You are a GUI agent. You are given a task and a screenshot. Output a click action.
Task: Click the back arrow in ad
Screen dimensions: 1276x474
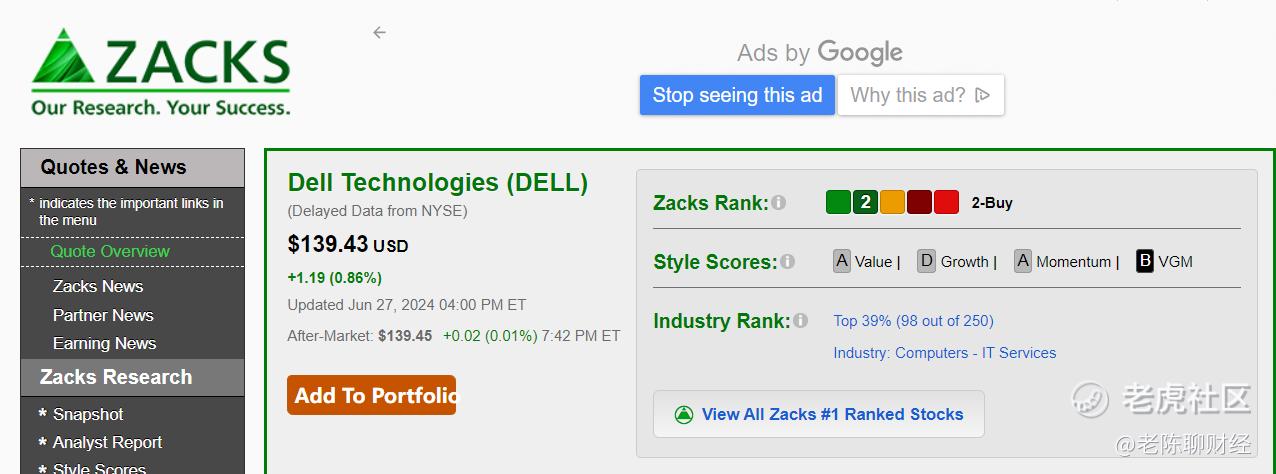pyautogui.click(x=379, y=32)
